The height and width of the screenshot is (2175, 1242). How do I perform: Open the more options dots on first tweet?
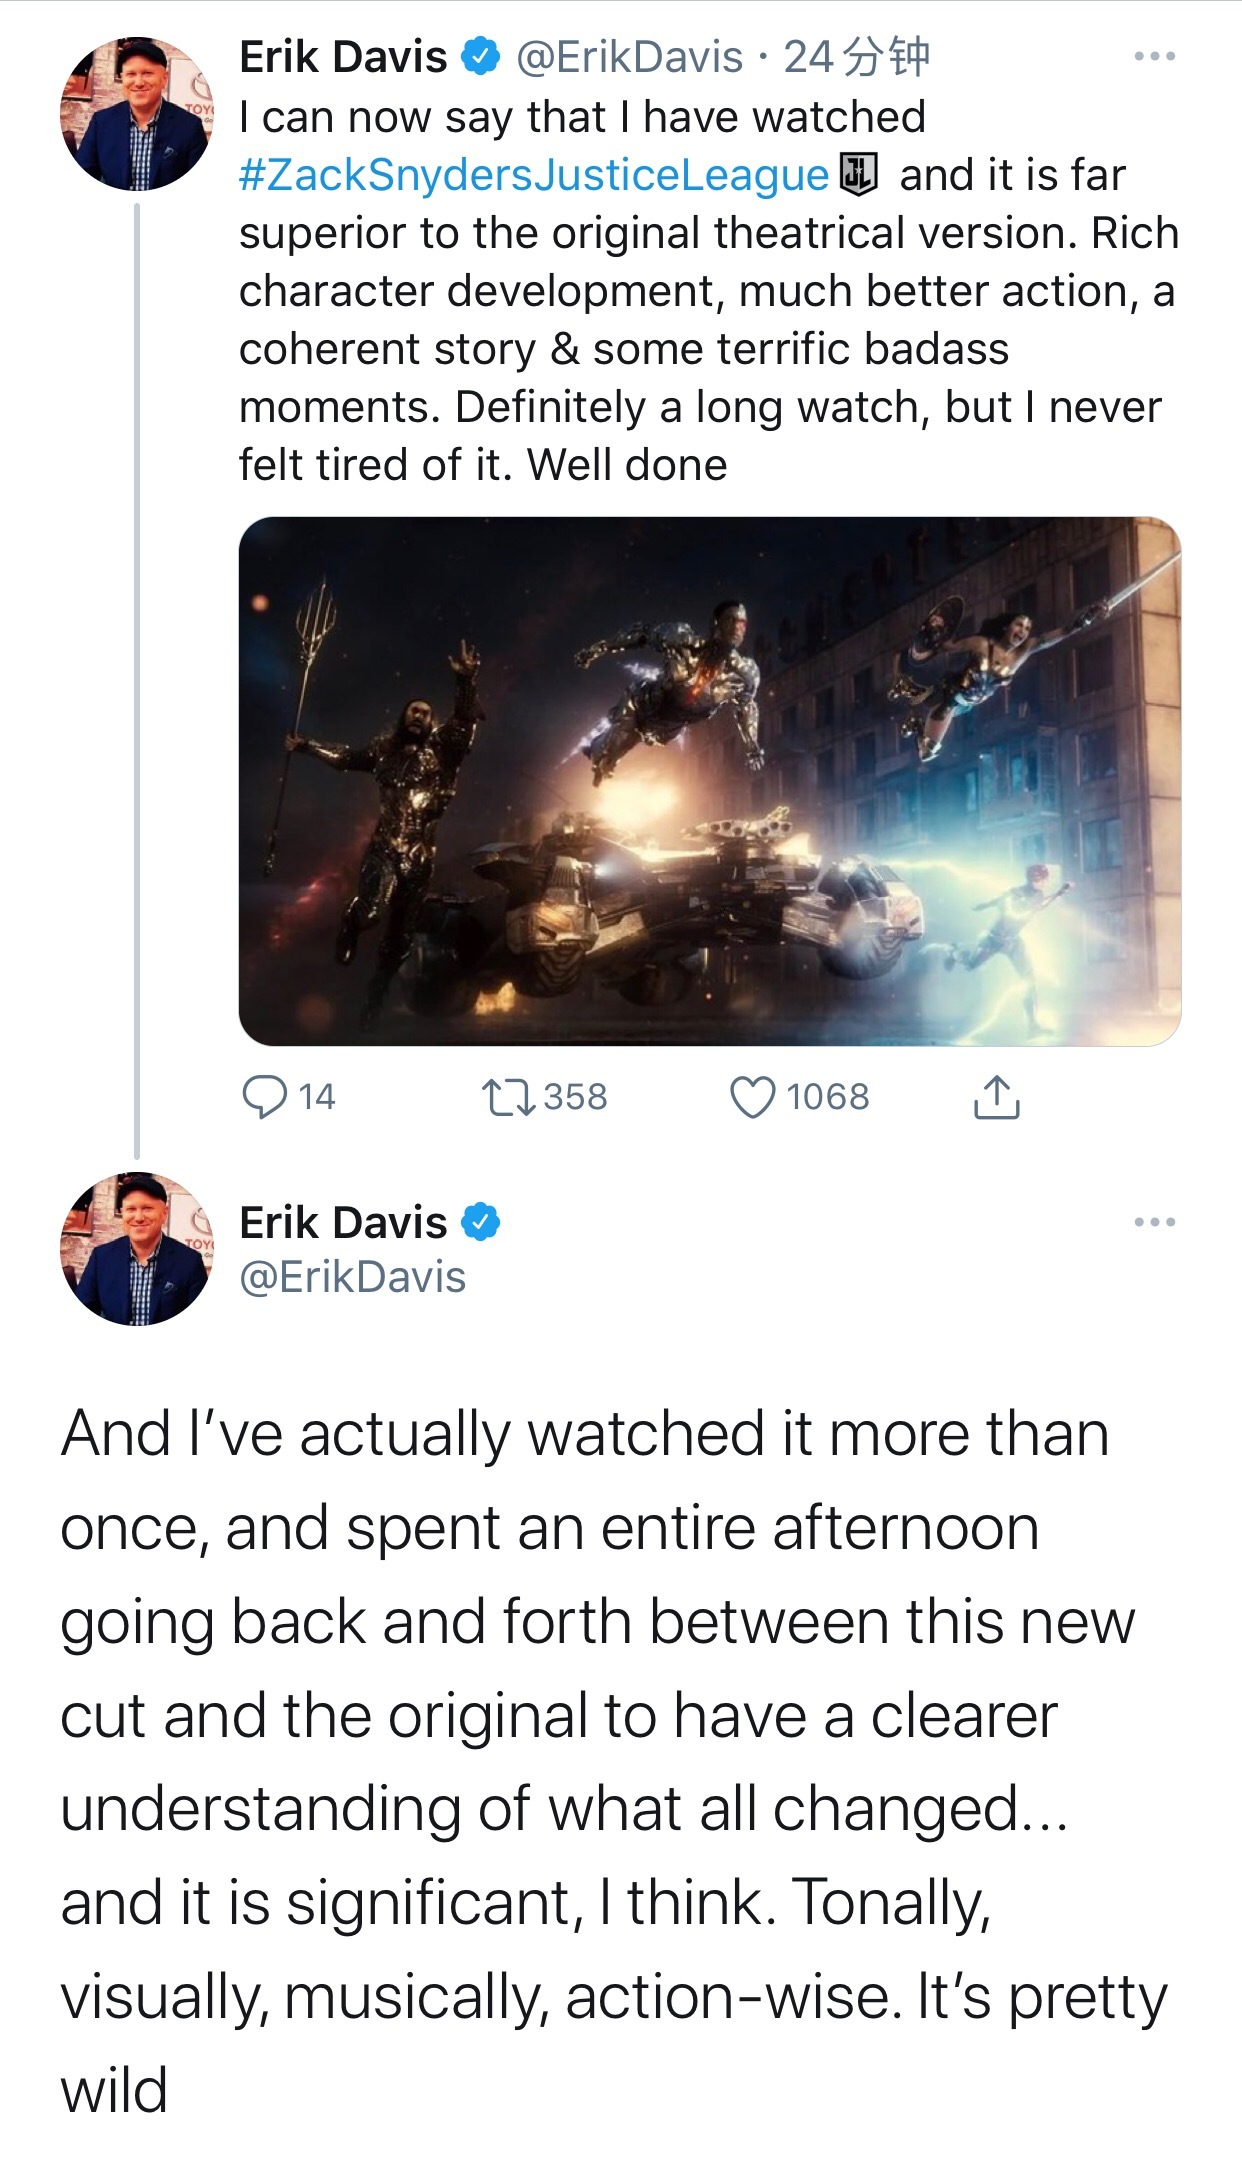(1154, 57)
